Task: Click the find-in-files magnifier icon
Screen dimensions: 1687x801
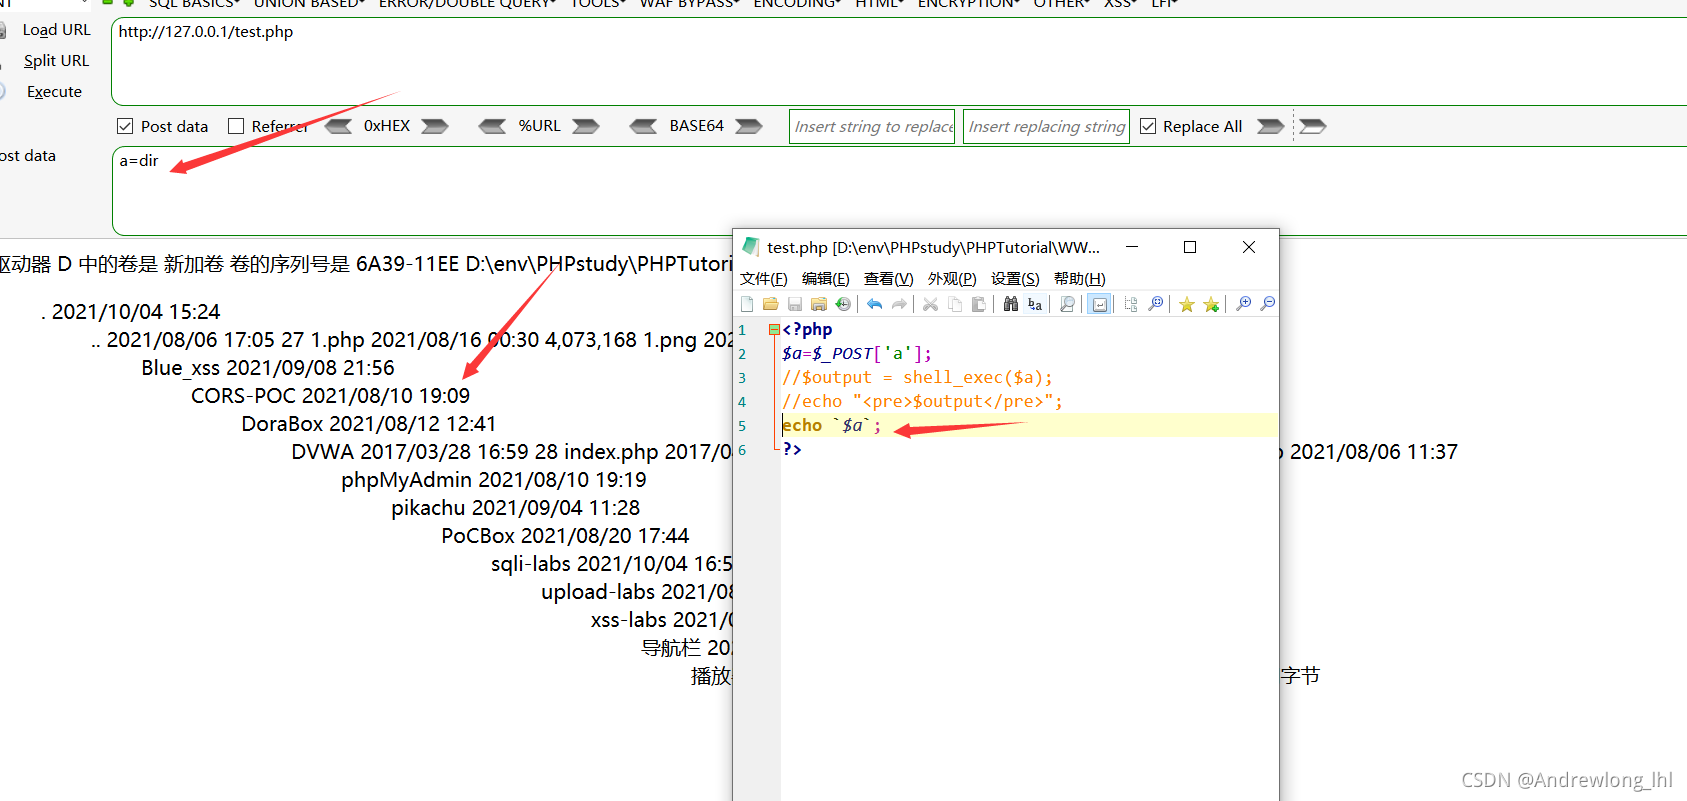Action: tap(1067, 304)
